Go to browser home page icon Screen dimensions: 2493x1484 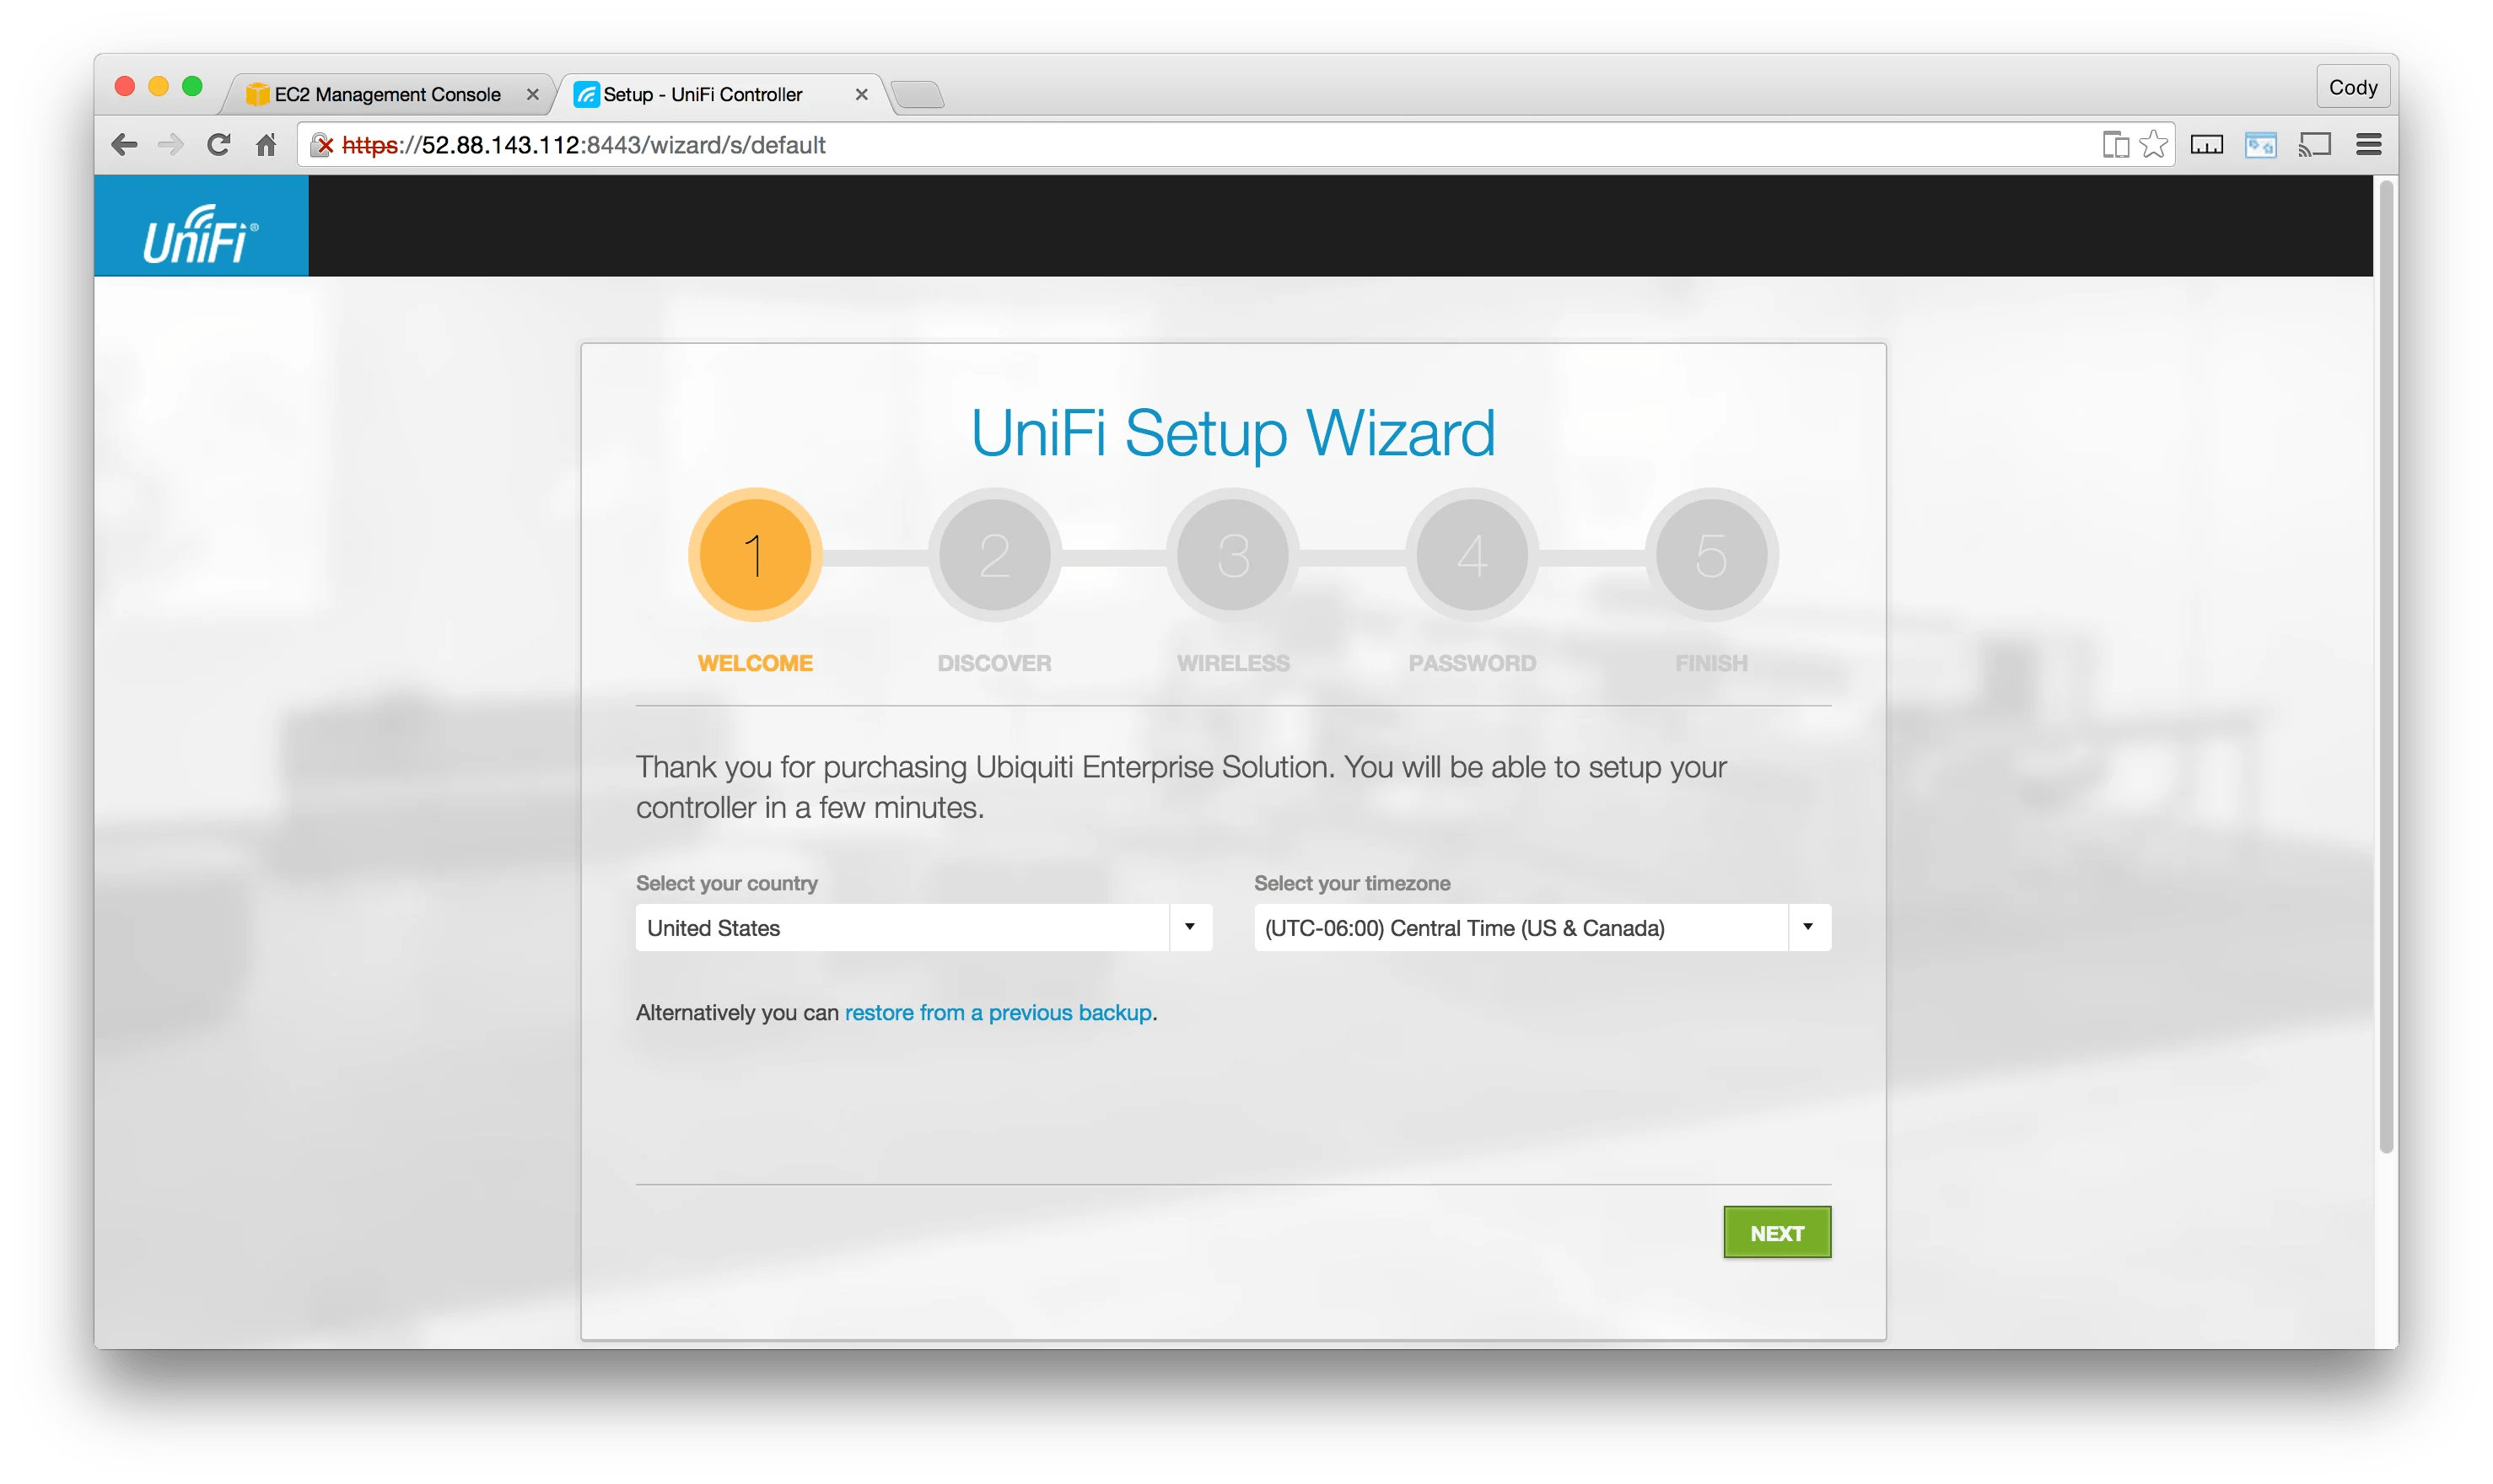point(266,145)
